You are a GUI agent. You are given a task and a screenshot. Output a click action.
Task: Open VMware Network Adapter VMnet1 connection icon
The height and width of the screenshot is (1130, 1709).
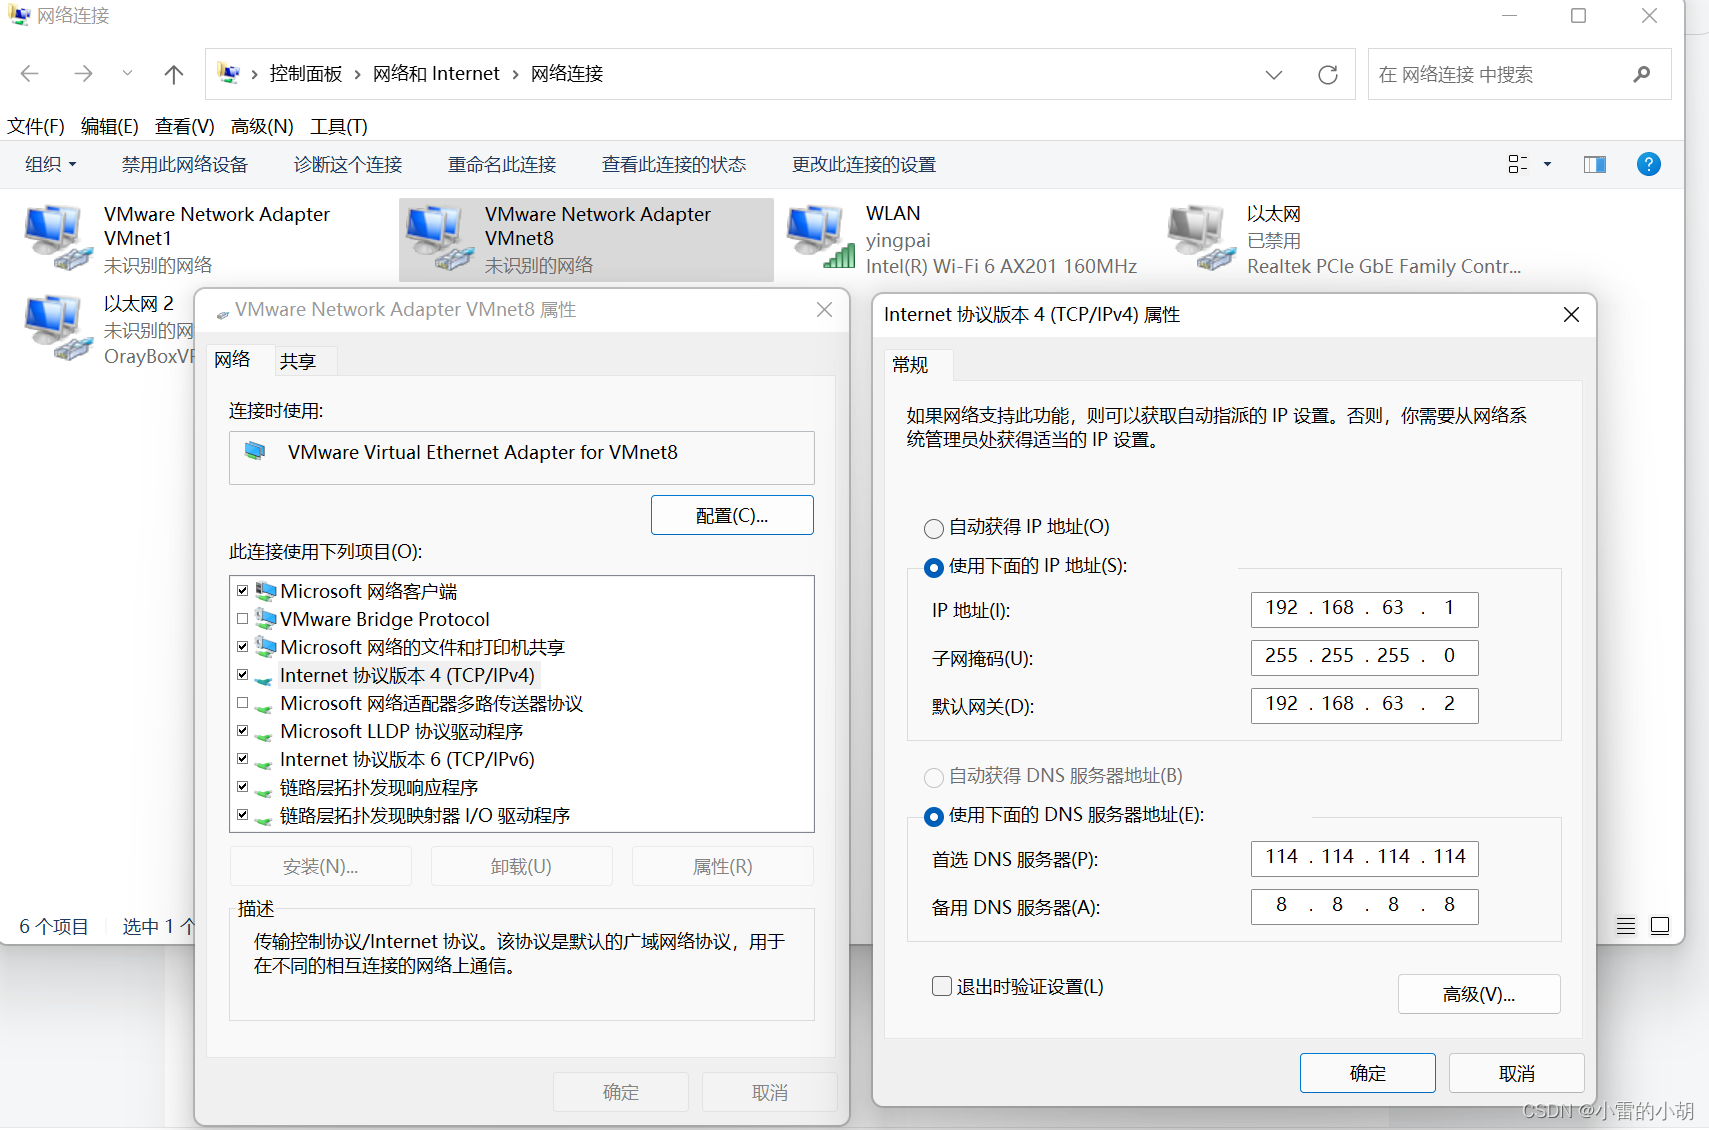pos(58,238)
